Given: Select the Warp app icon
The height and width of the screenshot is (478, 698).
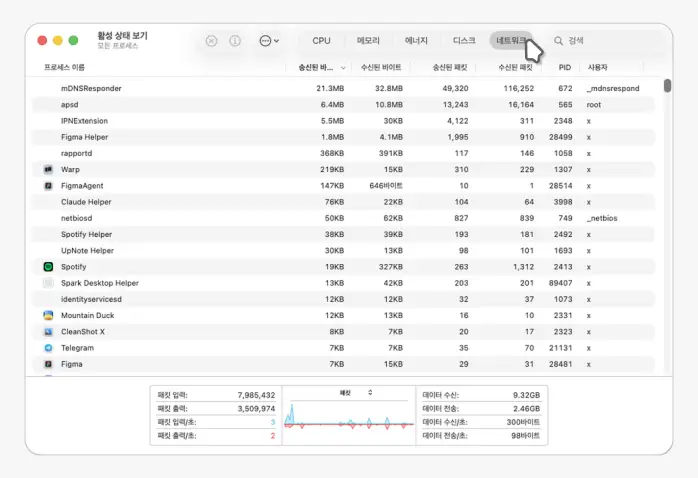Looking at the screenshot, I should (48, 170).
